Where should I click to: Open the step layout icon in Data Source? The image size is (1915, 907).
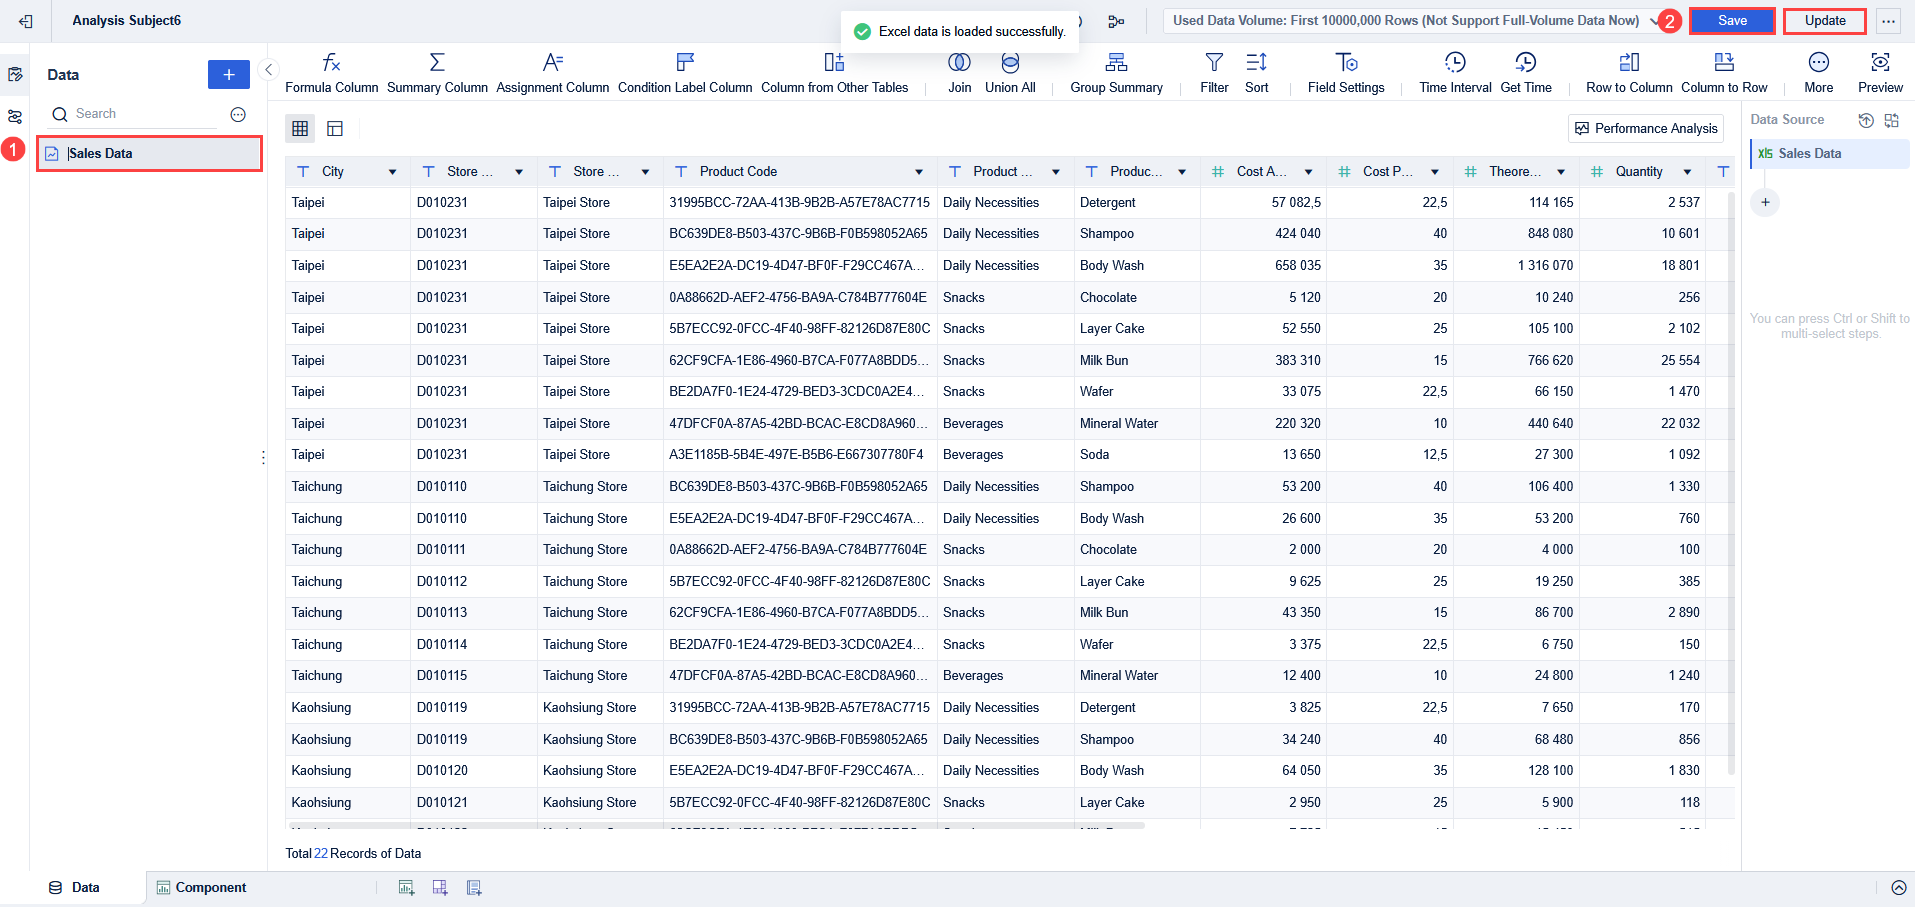tap(1891, 120)
